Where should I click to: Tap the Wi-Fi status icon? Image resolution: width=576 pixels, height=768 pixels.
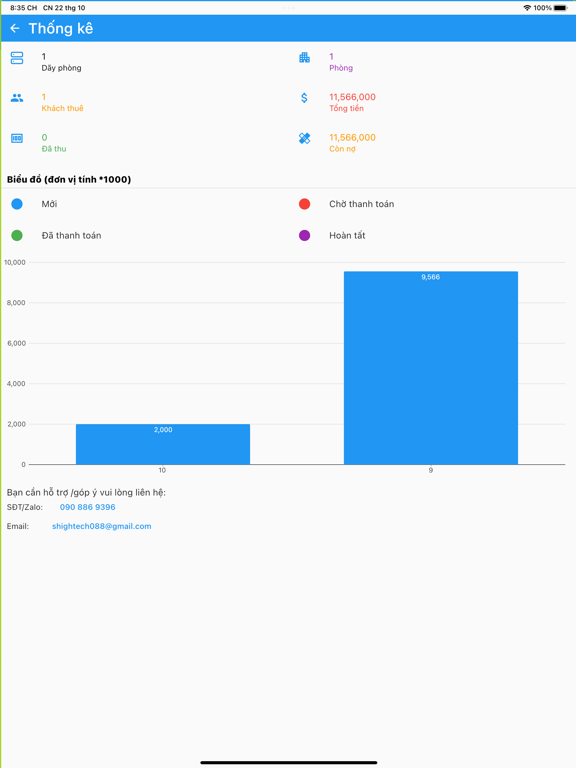click(x=527, y=8)
